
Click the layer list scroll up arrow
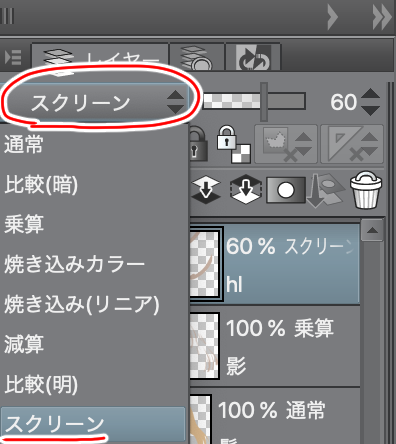click(x=372, y=230)
